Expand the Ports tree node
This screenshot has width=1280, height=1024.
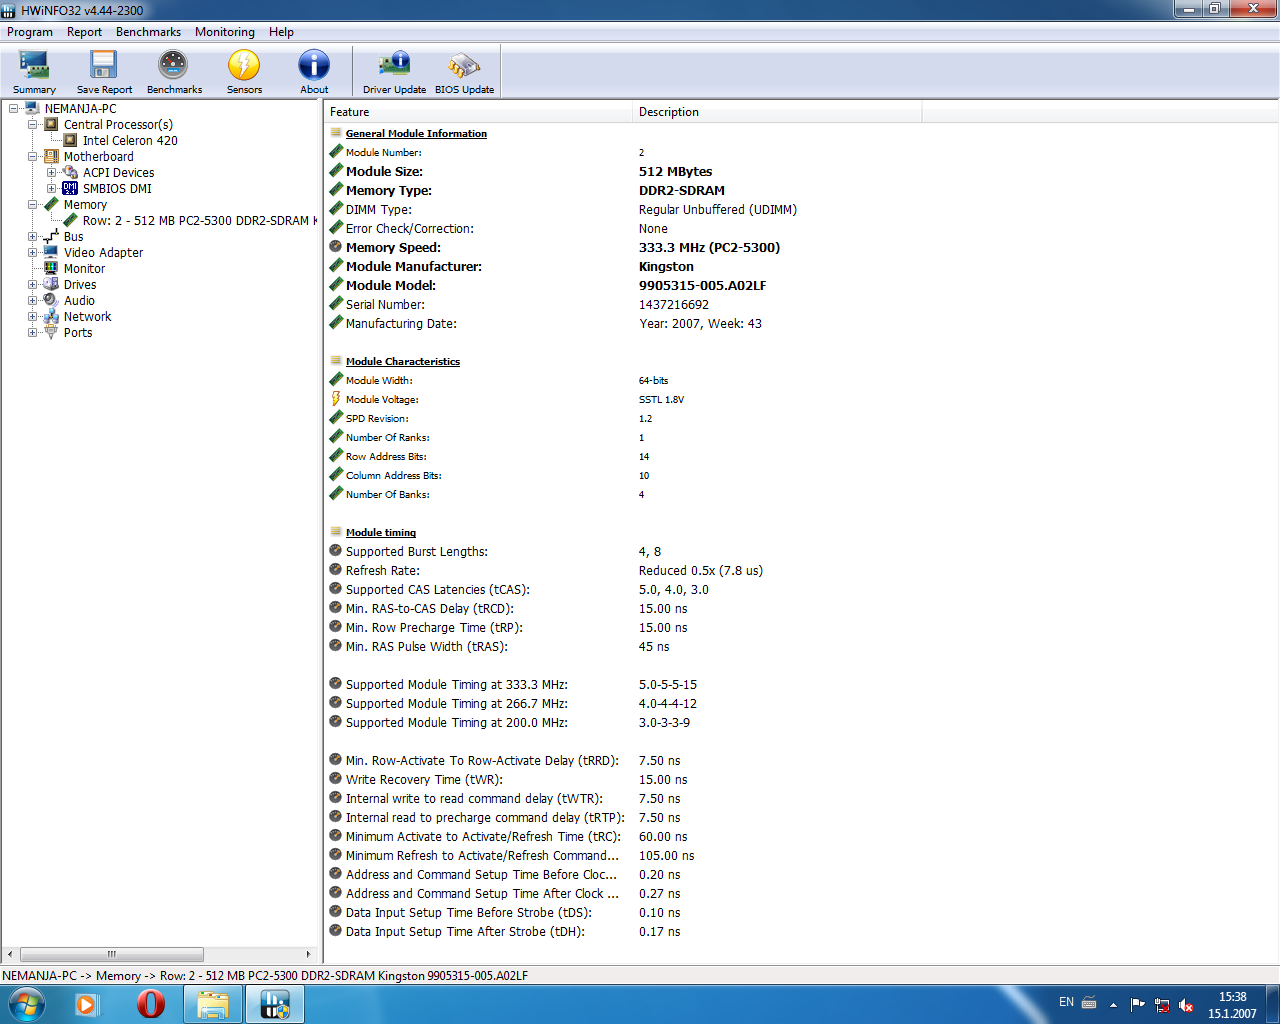[33, 332]
